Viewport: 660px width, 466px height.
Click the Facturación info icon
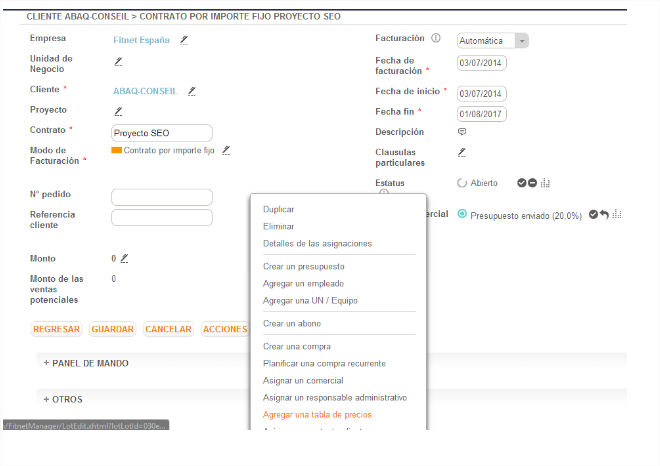pyautogui.click(x=436, y=39)
